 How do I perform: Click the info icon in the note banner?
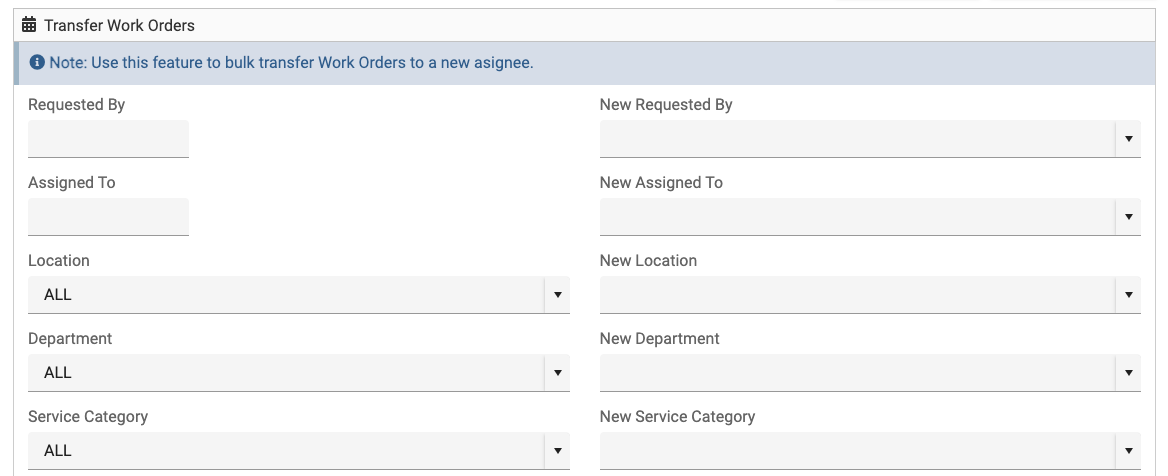pyautogui.click(x=37, y=63)
